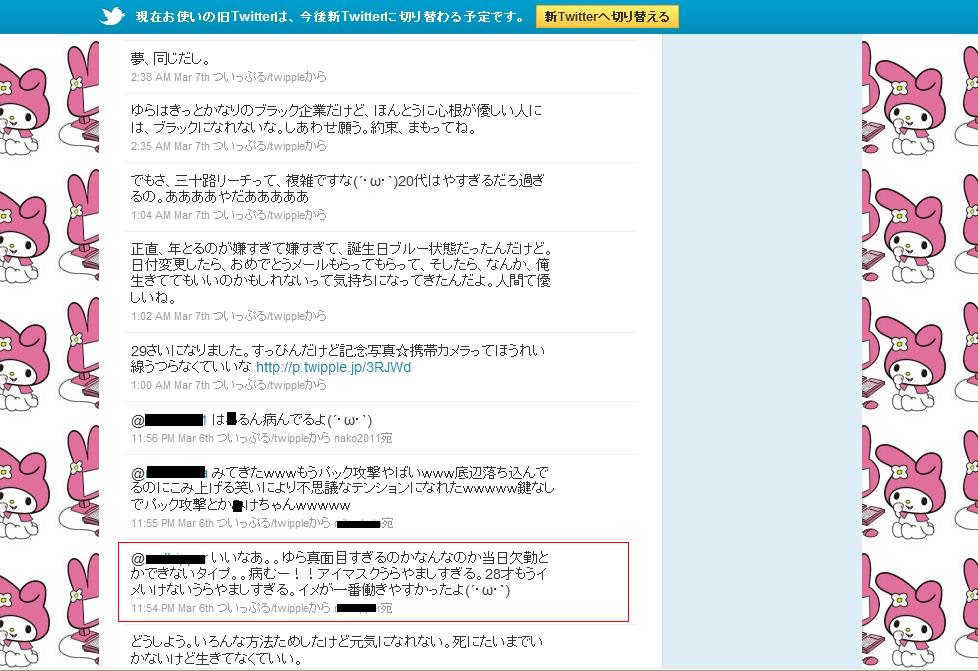Click the reply tweet containing いいなあ。。ゆら真面目すぎる
This screenshot has height=671, width=978.
click(x=340, y=573)
